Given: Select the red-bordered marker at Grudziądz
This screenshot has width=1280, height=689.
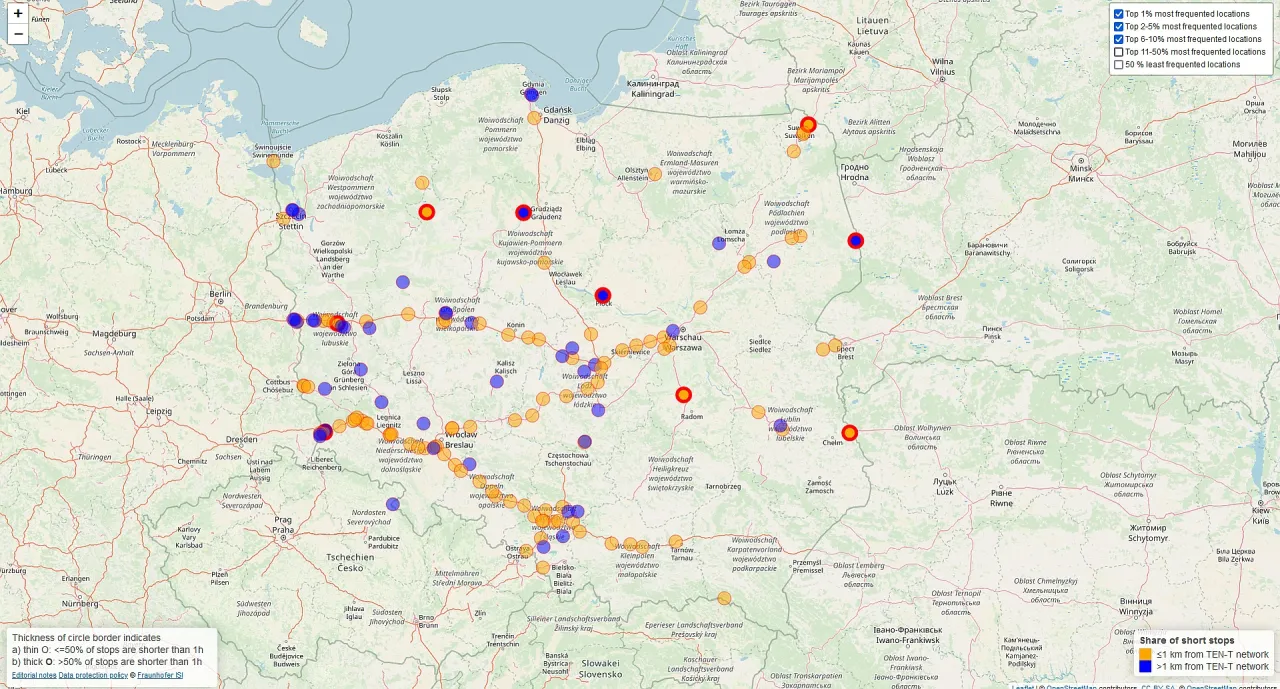Looking at the screenshot, I should pos(523,211).
